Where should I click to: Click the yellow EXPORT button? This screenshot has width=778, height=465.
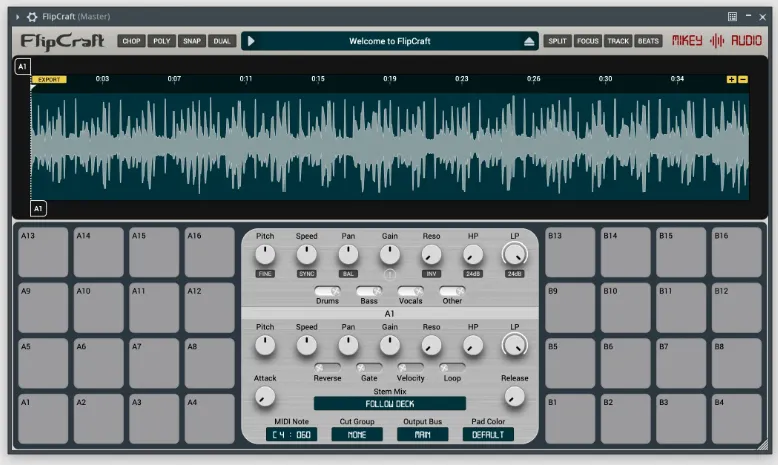(49, 79)
